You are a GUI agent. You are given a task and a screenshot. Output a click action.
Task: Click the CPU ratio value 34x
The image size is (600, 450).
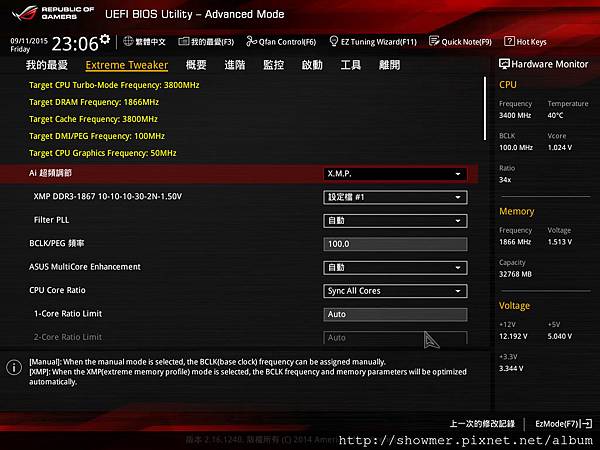[x=505, y=179]
